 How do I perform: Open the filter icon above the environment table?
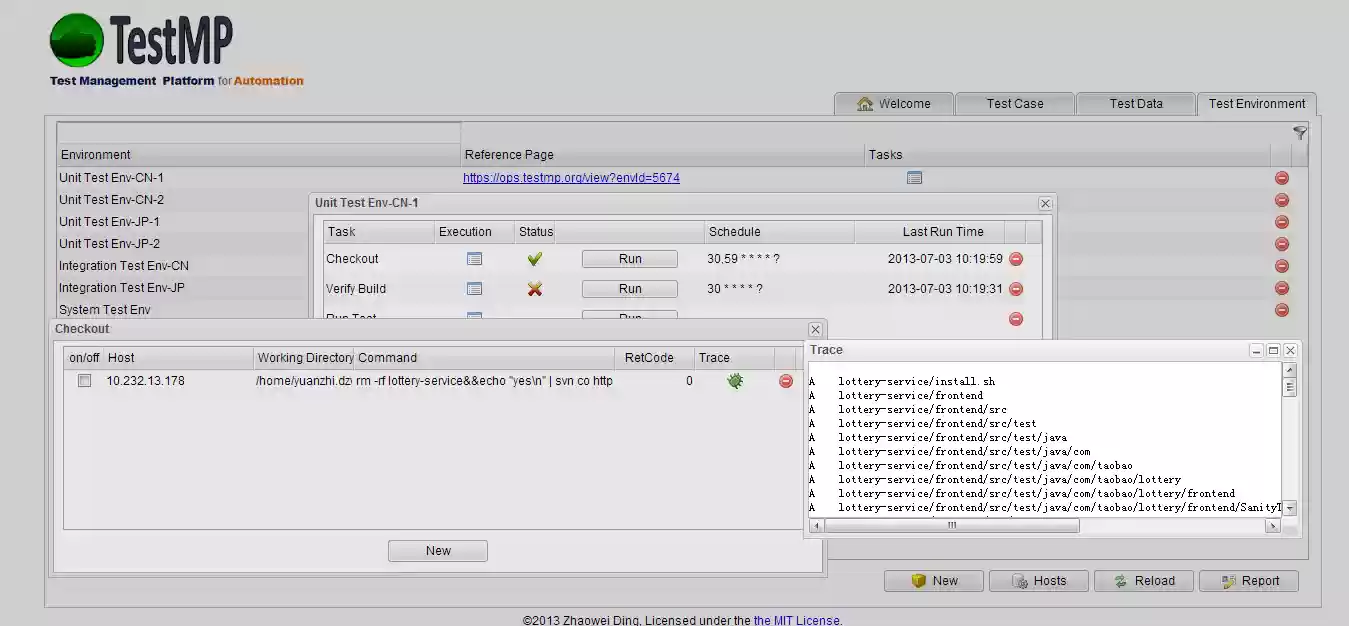click(1299, 131)
